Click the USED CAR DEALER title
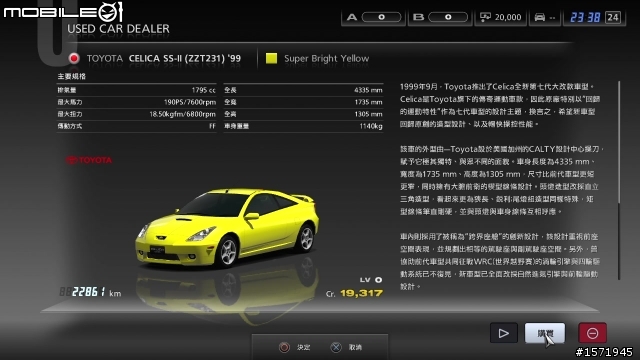Image resolution: width=640 pixels, height=360 pixels. [x=118, y=29]
